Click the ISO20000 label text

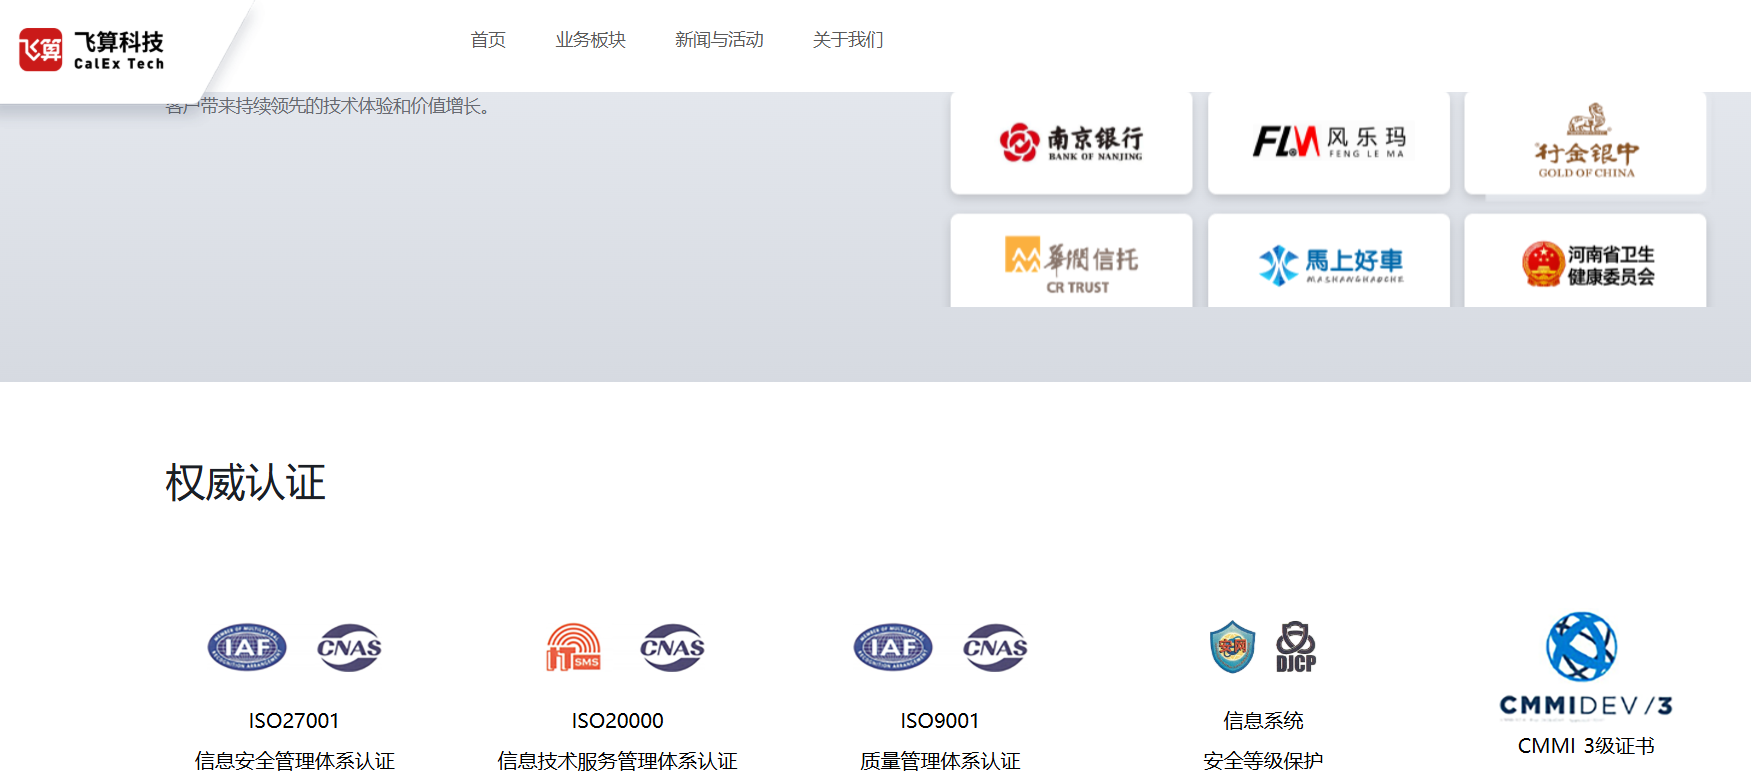coord(617,721)
